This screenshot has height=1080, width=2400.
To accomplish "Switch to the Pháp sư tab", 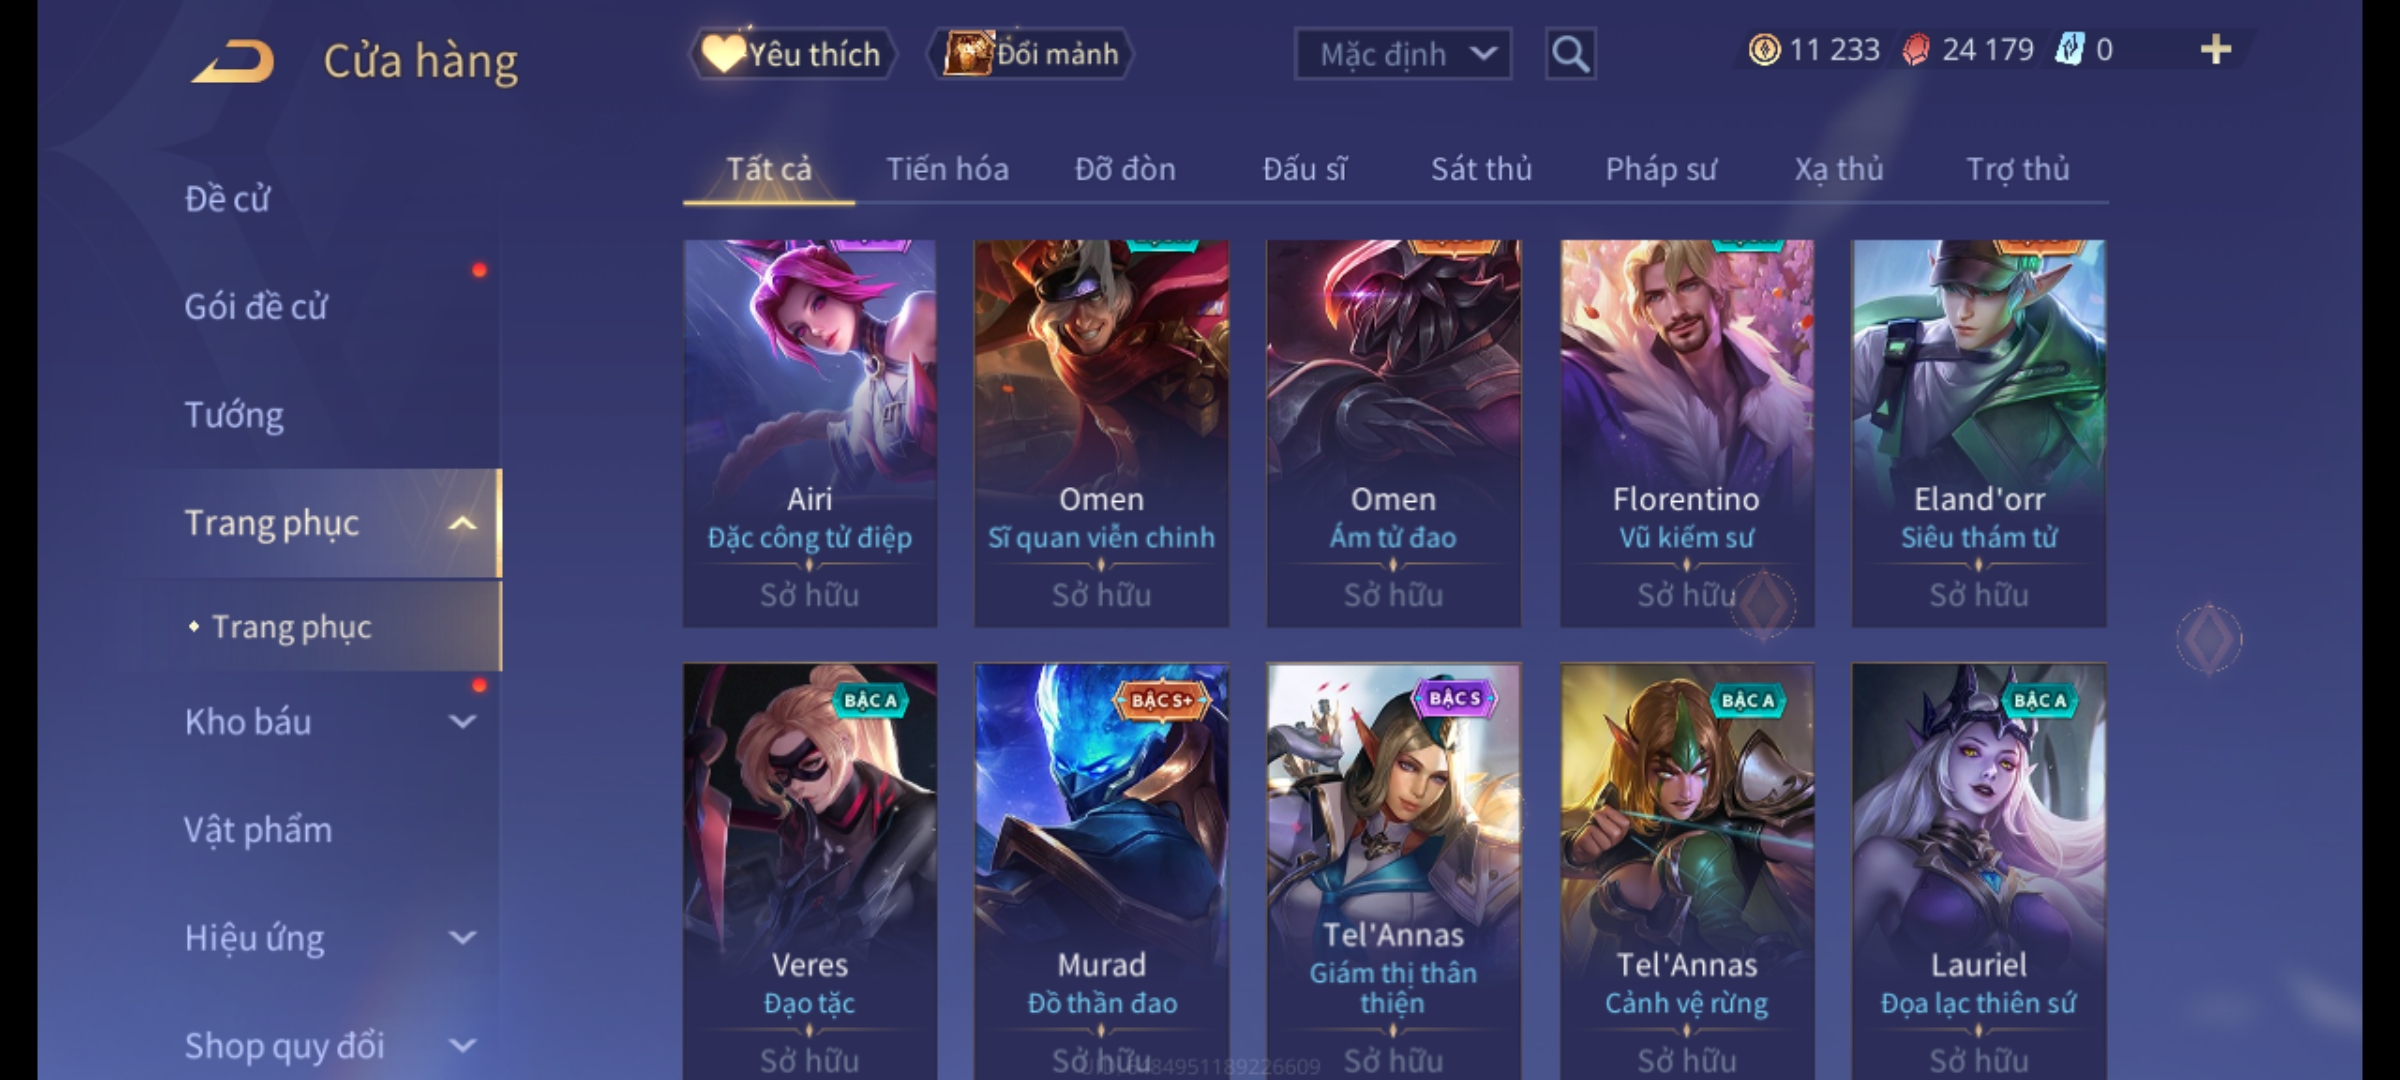I will coord(1661,169).
